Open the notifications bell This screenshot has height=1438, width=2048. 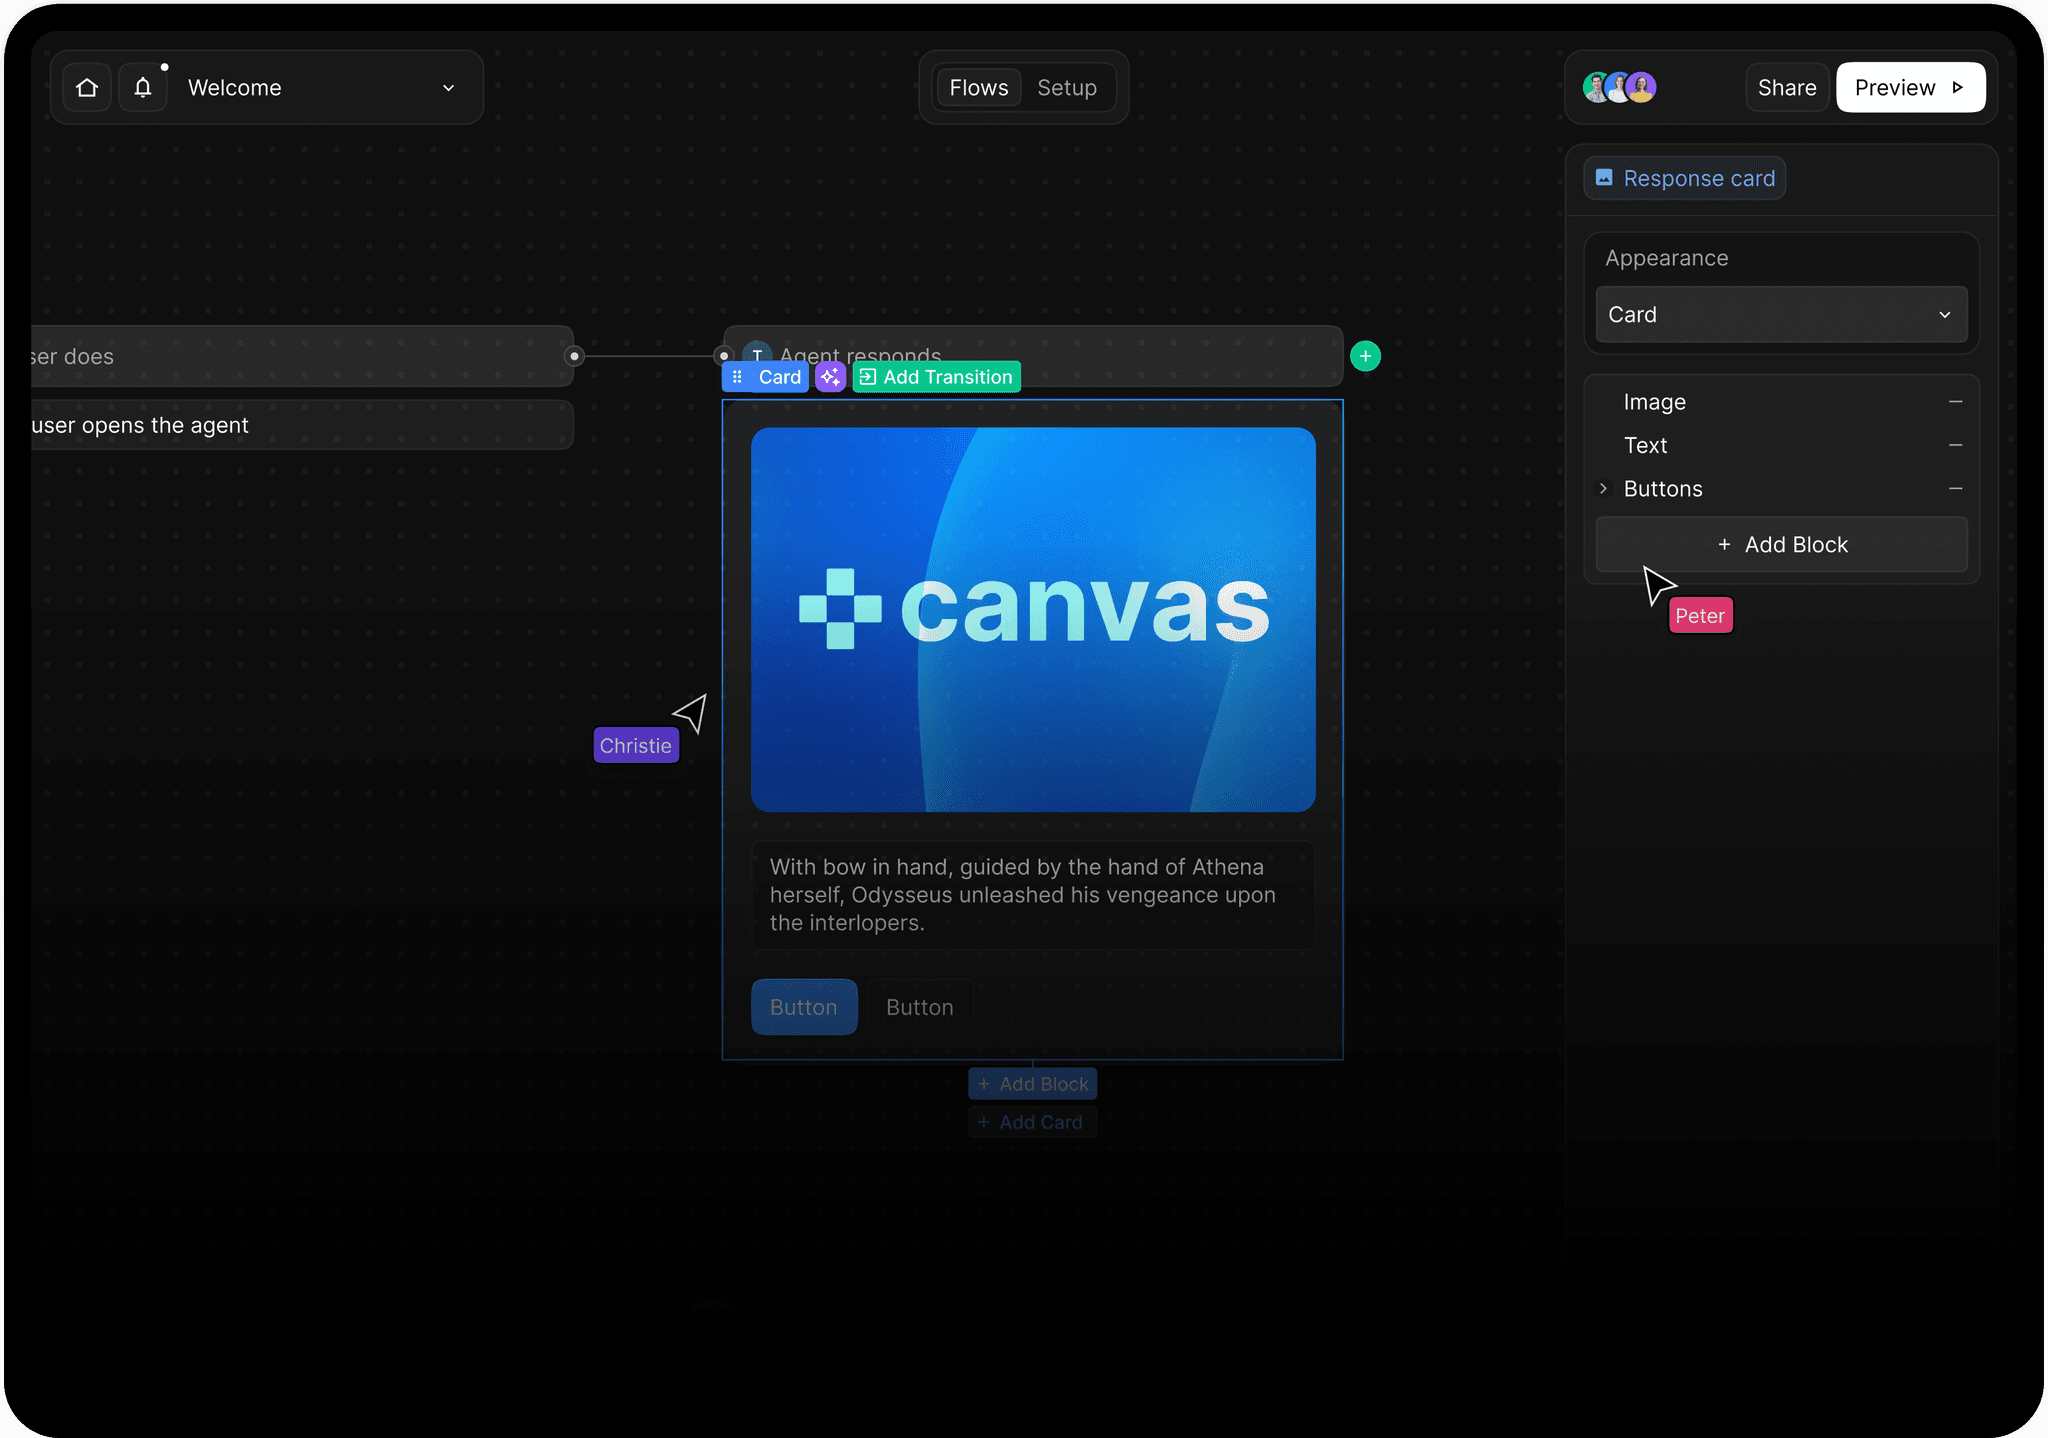coord(143,88)
